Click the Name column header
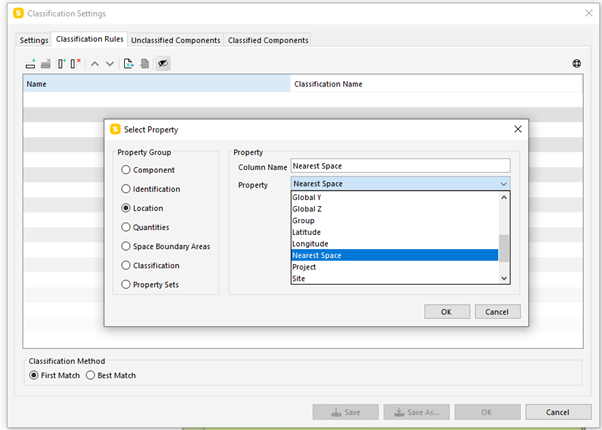Image resolution: width=602 pixels, height=430 pixels. tap(157, 84)
